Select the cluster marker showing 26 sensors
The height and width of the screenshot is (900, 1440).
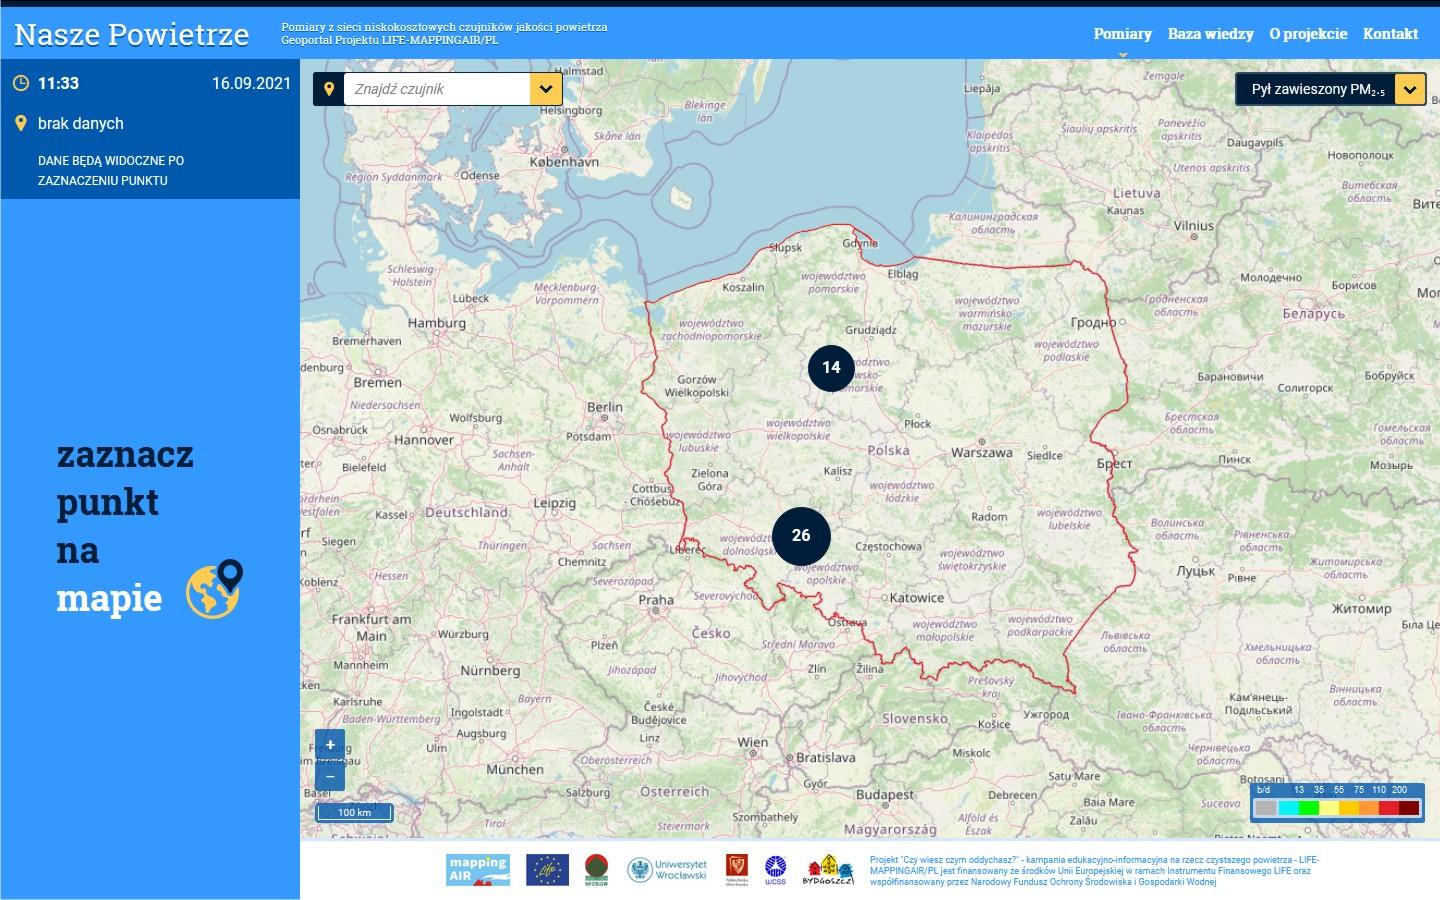[800, 536]
